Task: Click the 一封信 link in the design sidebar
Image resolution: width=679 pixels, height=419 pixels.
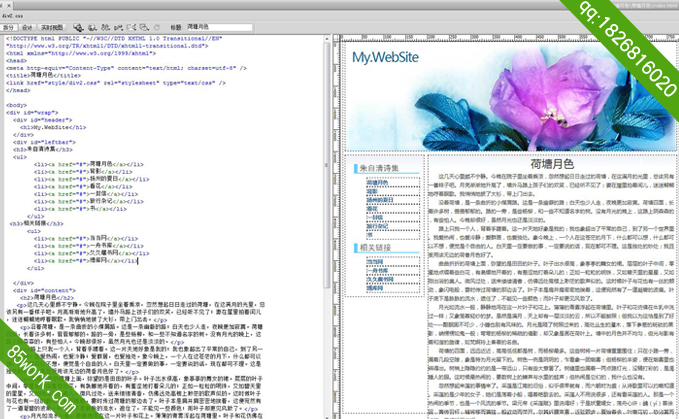Action: (375, 217)
